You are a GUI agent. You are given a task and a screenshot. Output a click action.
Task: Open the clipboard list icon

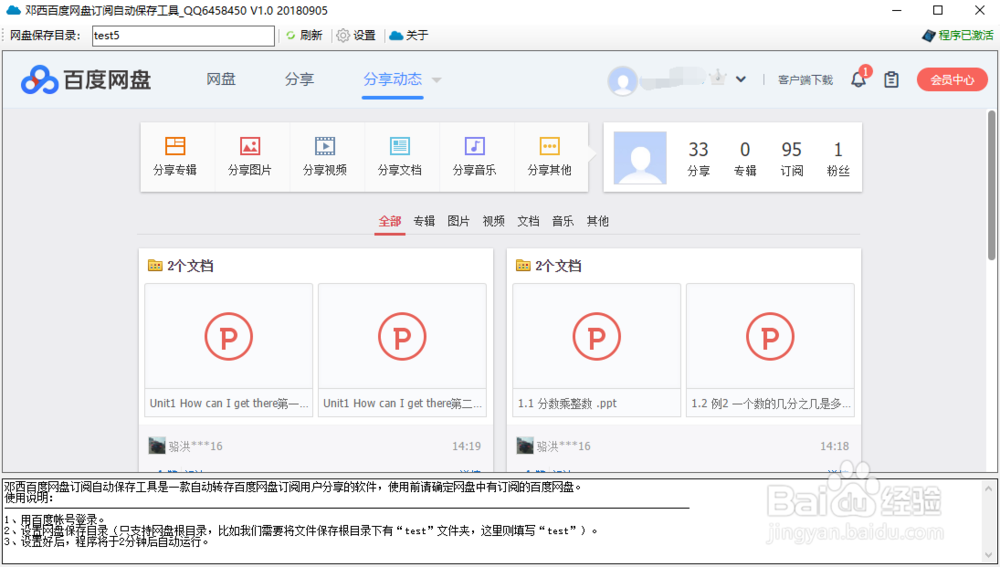click(x=891, y=80)
